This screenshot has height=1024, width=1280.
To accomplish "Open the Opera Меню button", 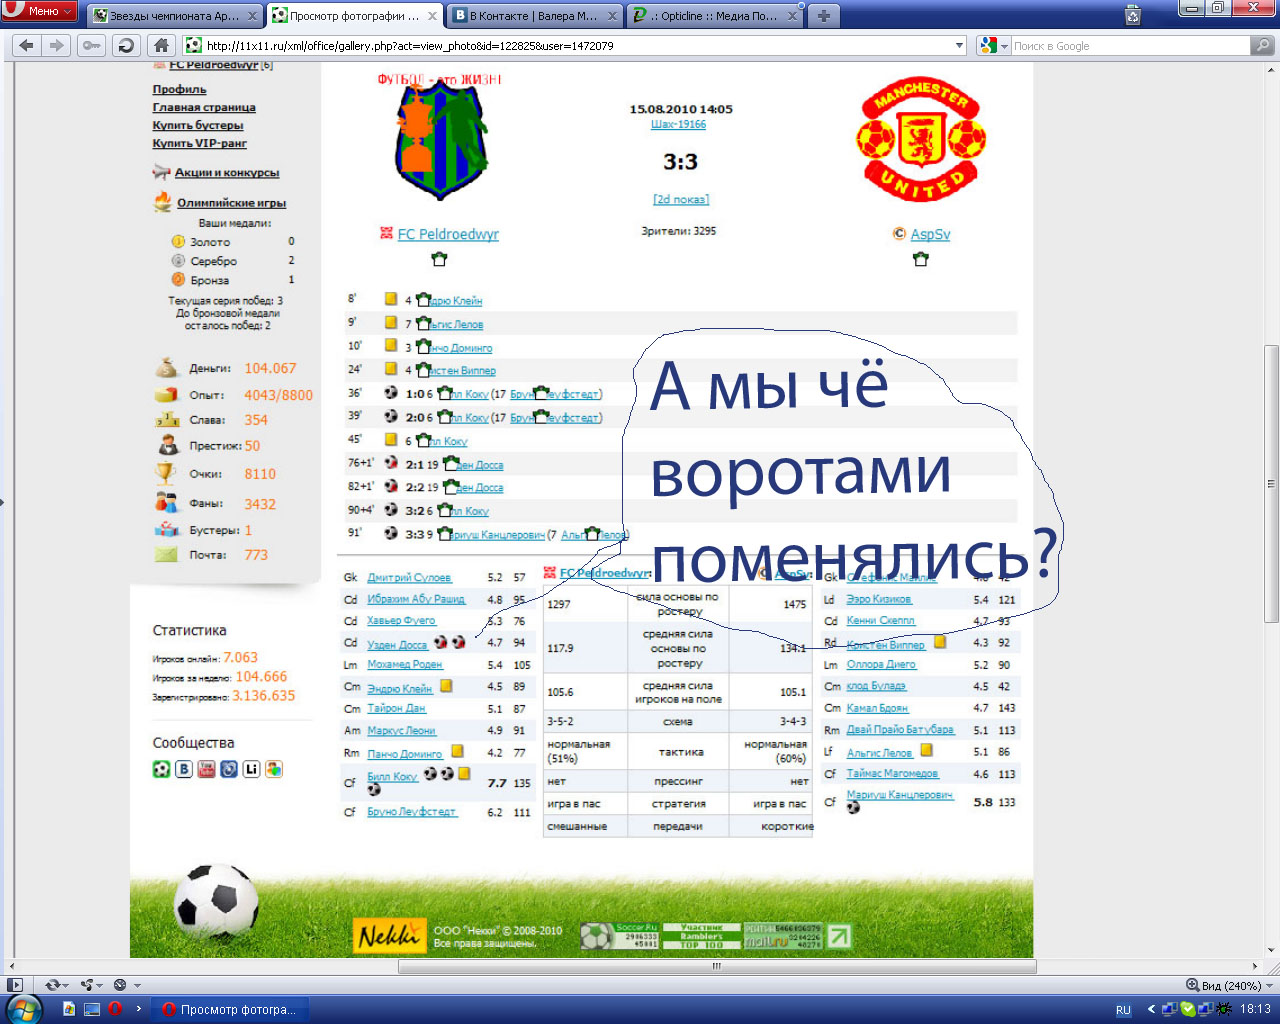I will click(x=40, y=11).
